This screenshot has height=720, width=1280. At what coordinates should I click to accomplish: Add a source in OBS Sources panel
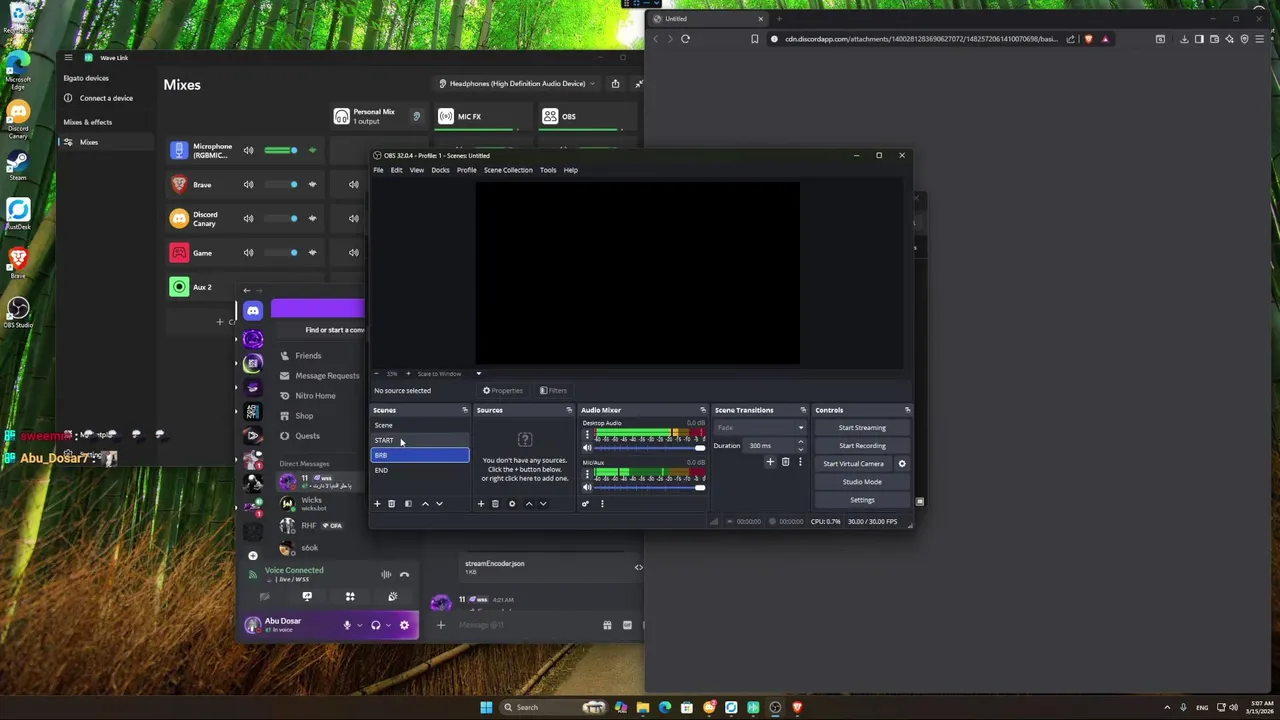(x=480, y=504)
